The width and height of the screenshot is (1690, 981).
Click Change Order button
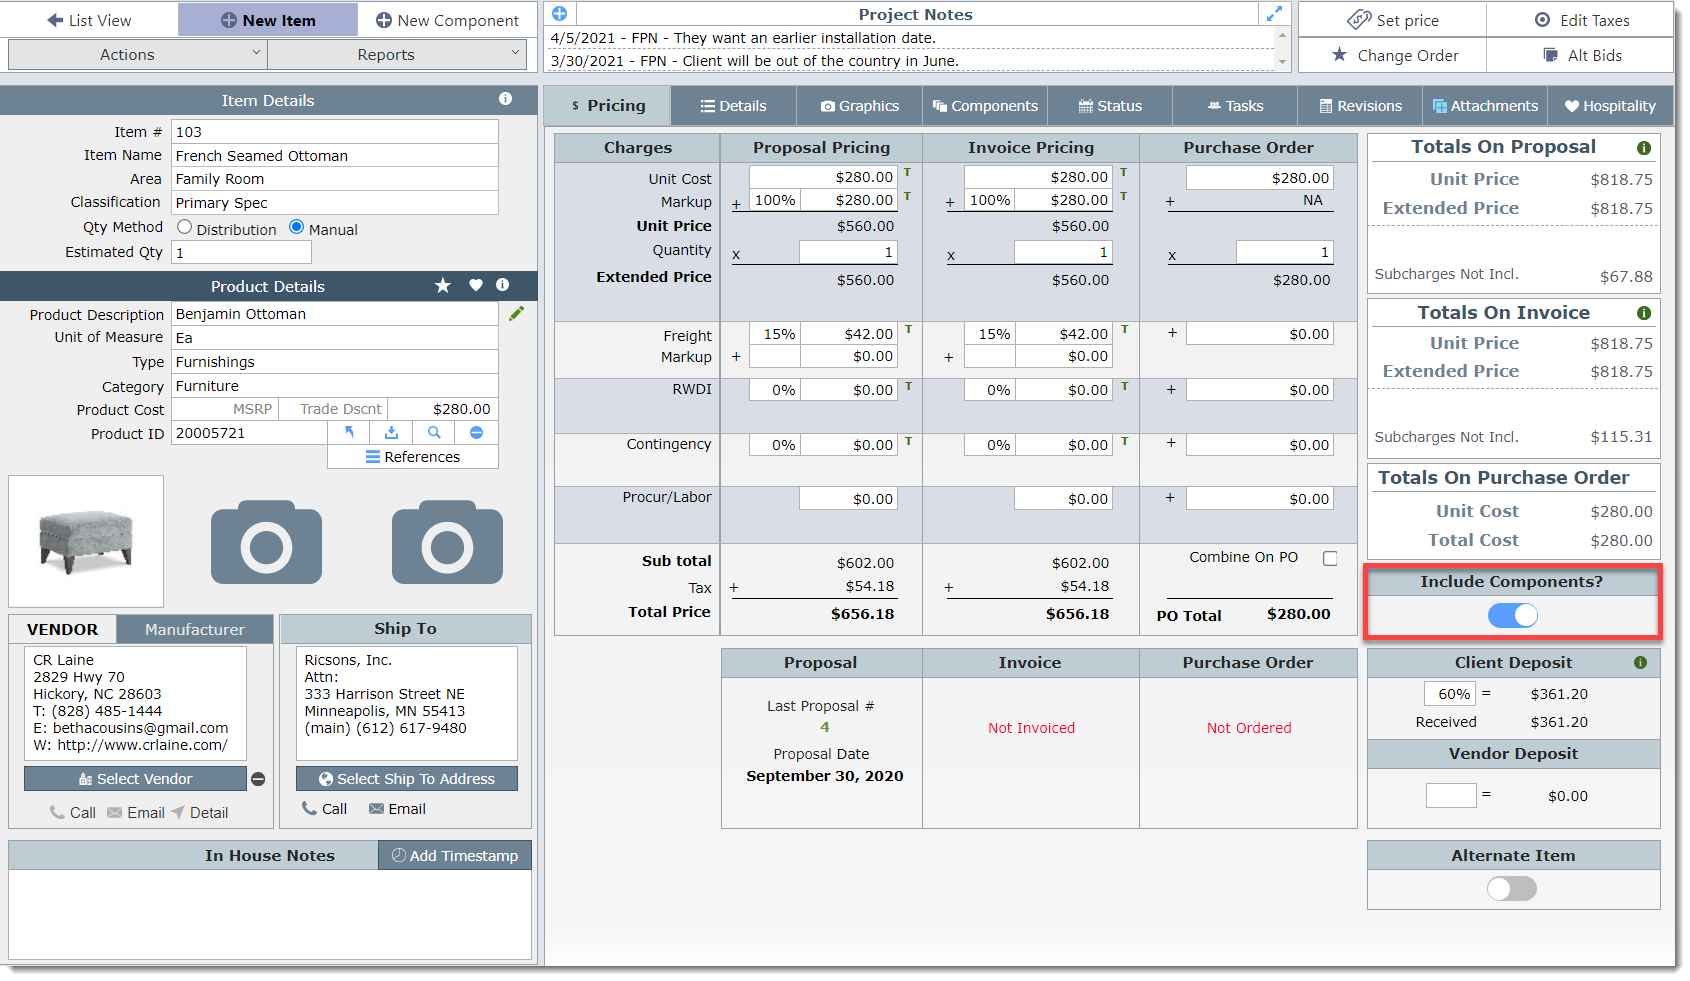coord(1394,55)
